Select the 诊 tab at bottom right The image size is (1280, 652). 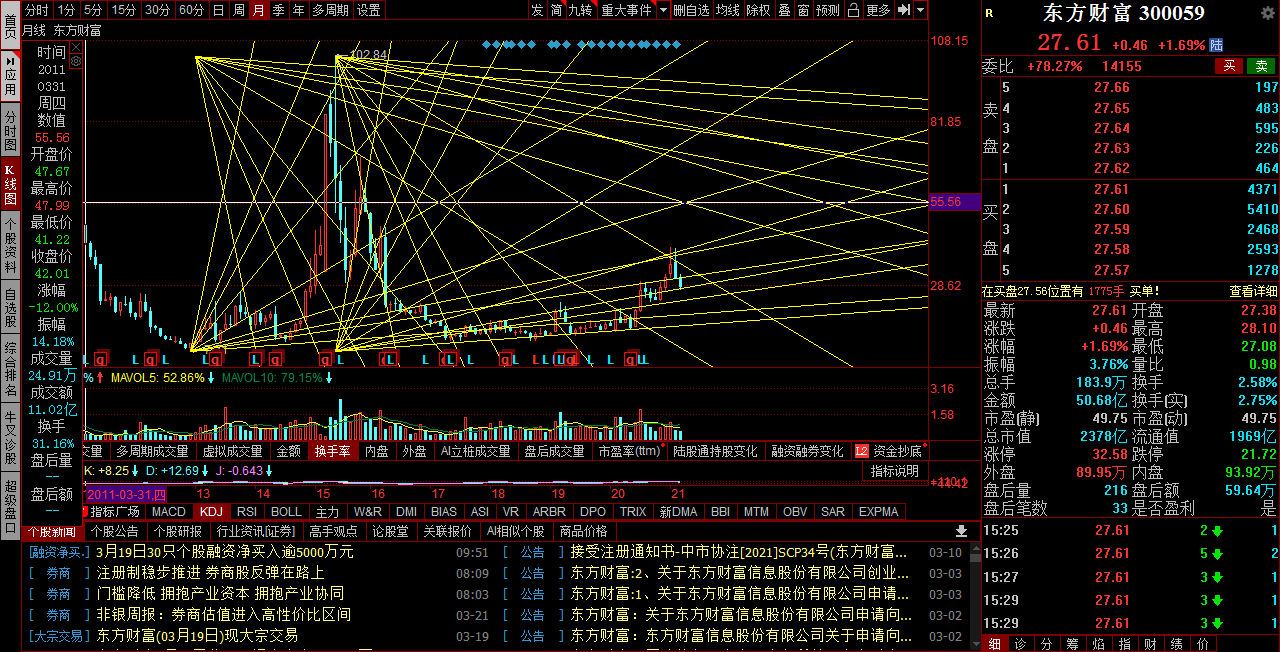1019,643
